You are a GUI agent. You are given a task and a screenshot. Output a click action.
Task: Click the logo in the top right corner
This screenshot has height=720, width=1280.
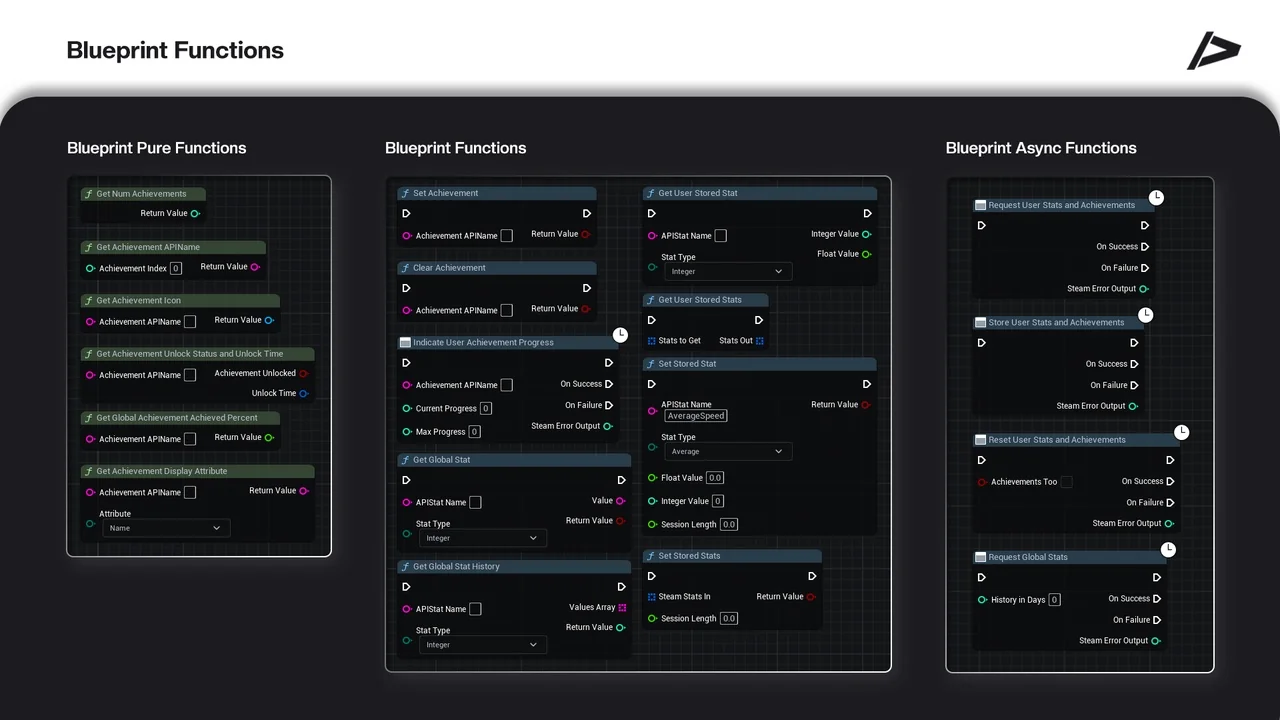(1213, 51)
